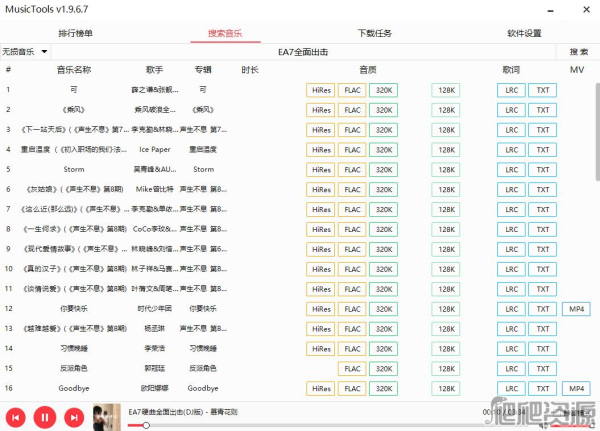
Task: Open the 无损音乐 source dropdown
Action: (x=26, y=51)
